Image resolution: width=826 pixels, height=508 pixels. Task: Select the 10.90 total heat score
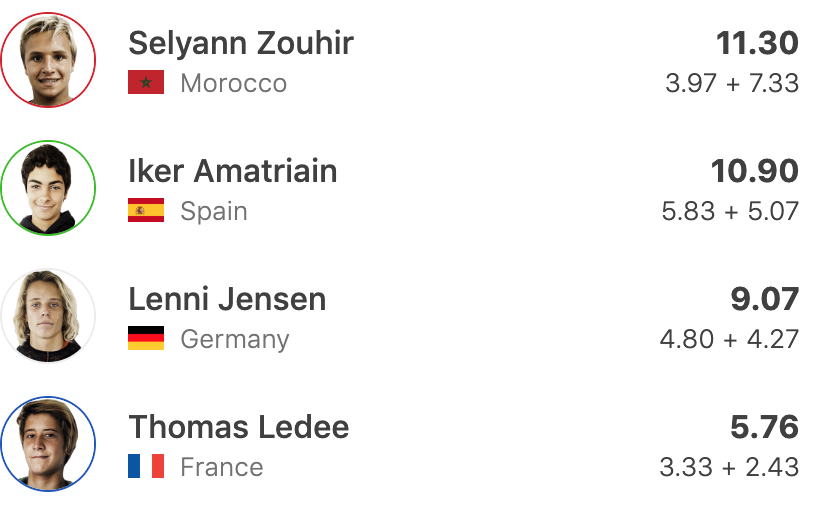tap(755, 171)
